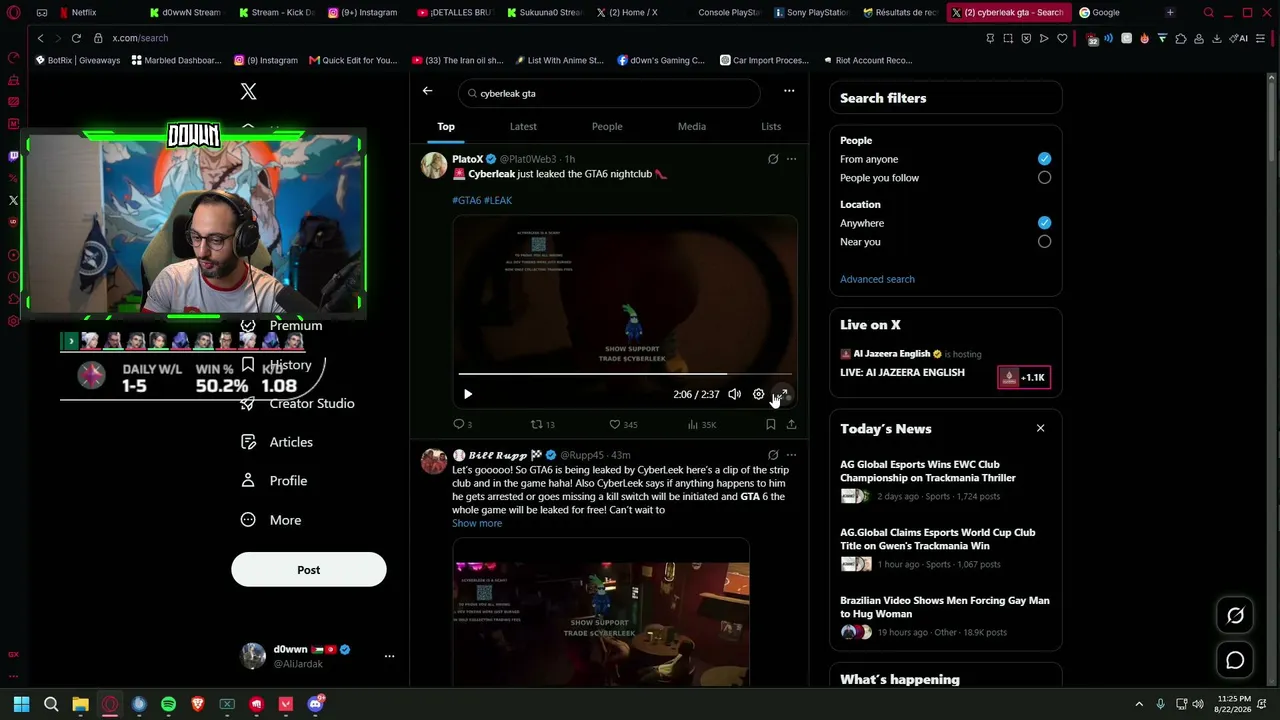Open Articles in the sidebar
Screen dimensions: 1280x720
277,442
